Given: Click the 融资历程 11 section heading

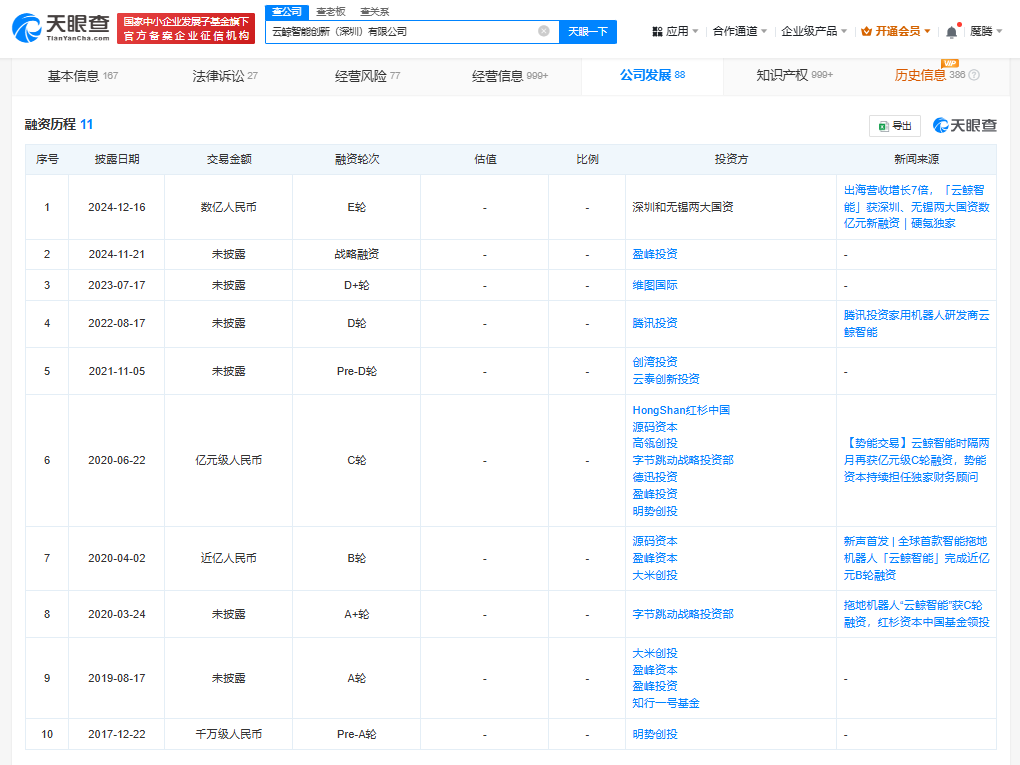Looking at the screenshot, I should (x=59, y=124).
